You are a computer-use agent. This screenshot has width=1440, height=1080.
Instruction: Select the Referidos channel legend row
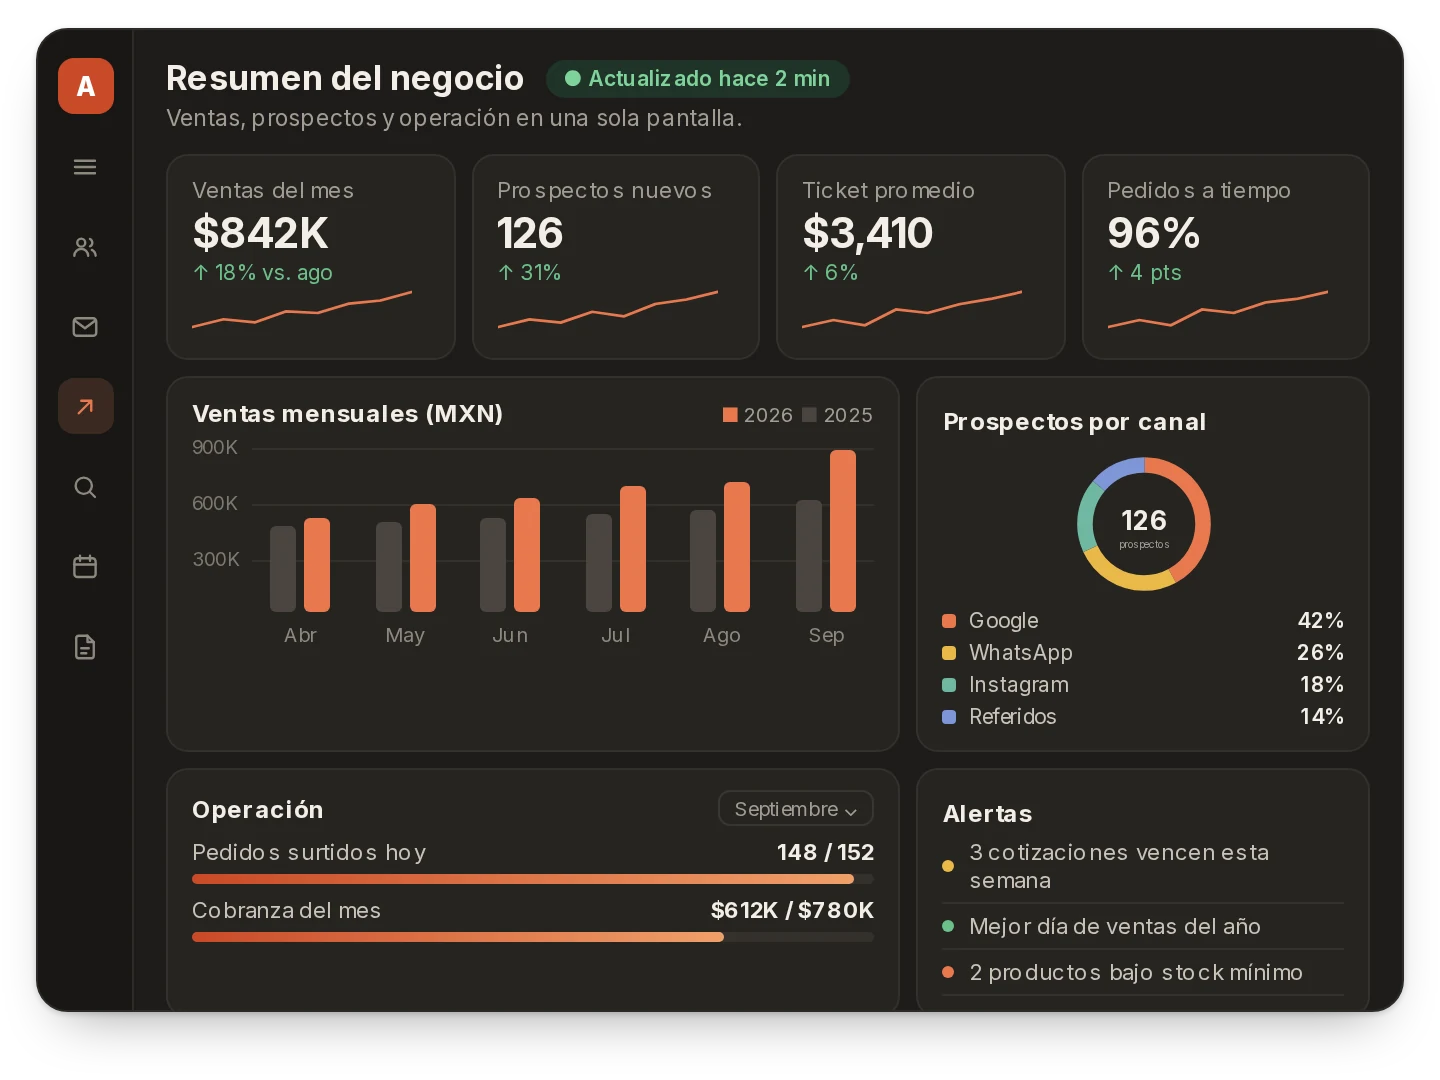[1143, 717]
